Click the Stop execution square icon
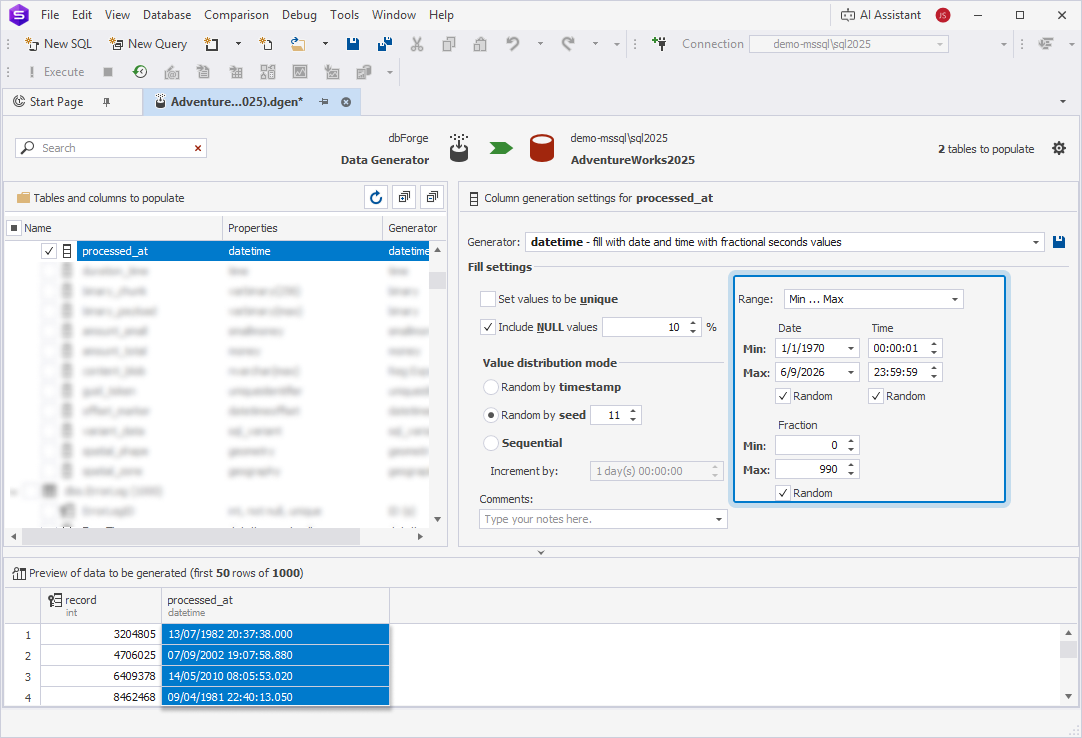Screen dimensions: 1082x738 (x=108, y=72)
